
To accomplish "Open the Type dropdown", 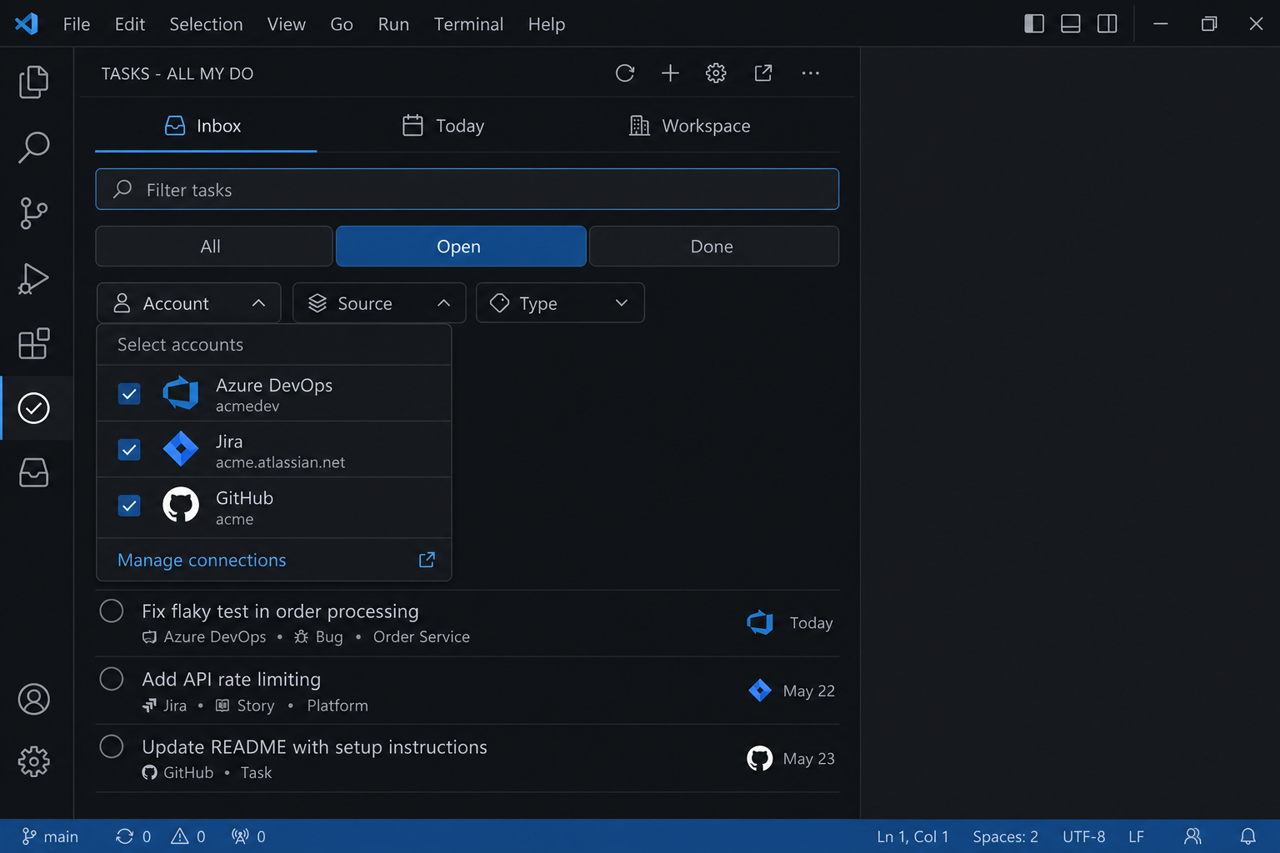I will [x=560, y=303].
